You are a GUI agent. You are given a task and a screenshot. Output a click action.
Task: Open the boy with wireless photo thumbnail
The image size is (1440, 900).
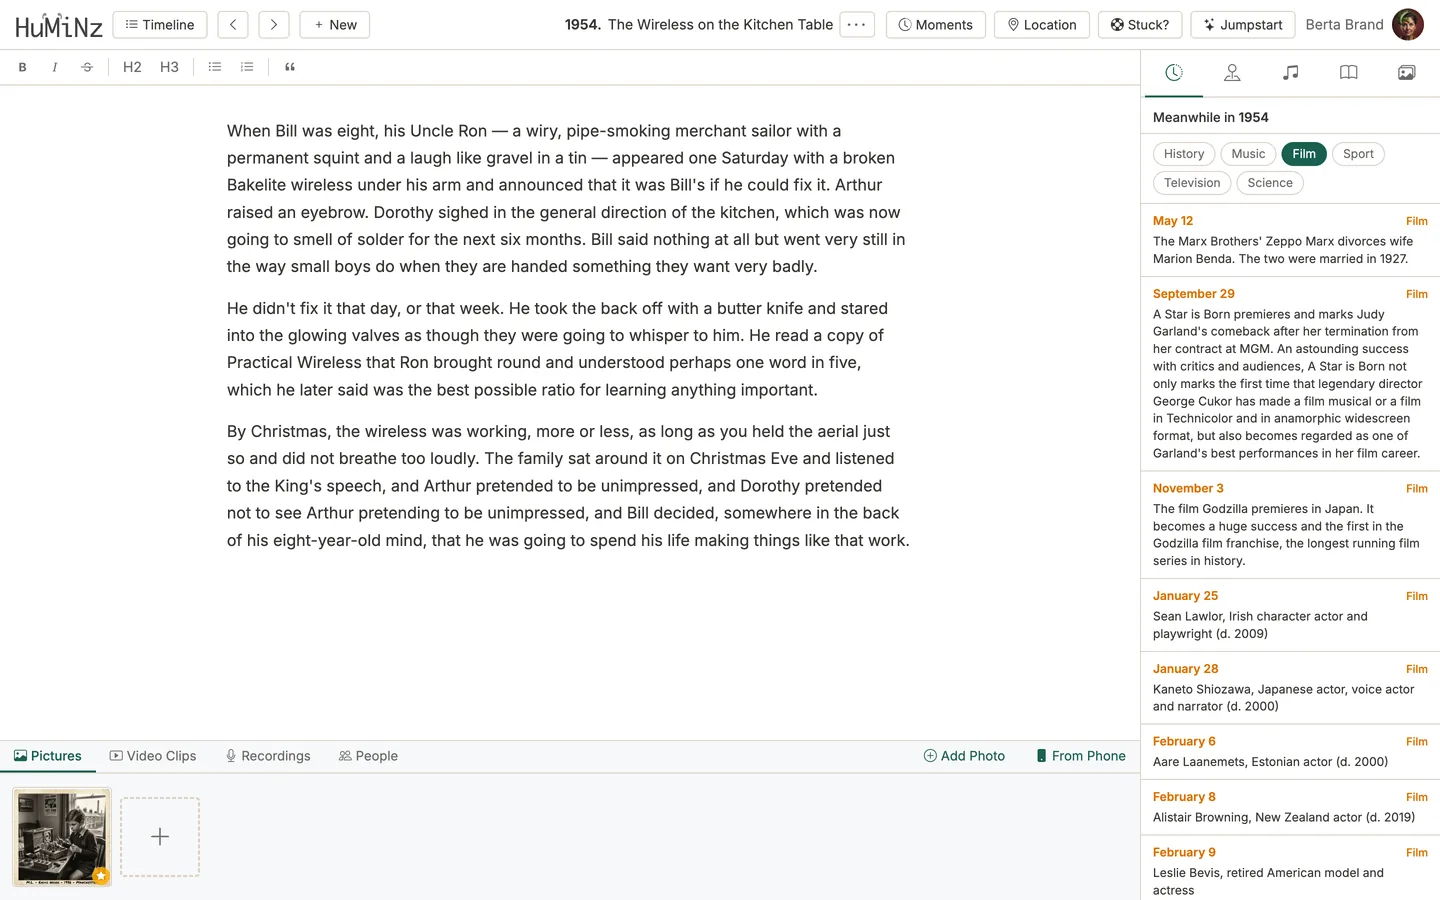pyautogui.click(x=62, y=837)
